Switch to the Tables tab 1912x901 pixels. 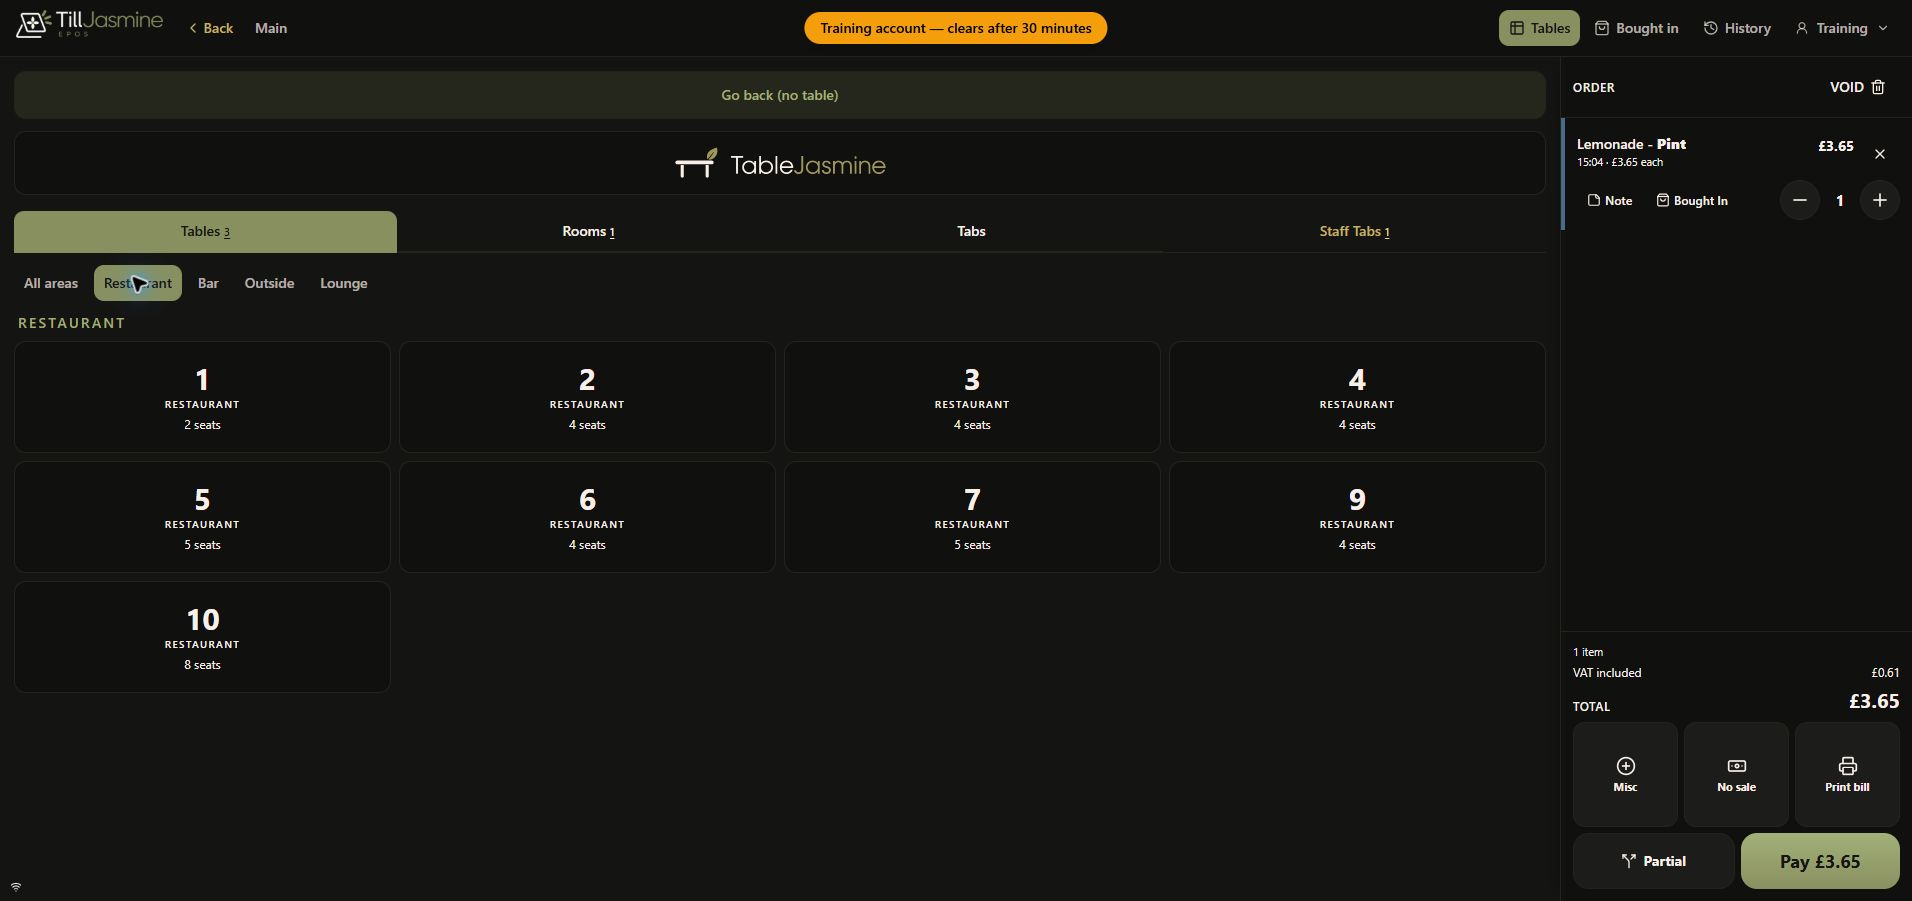(205, 232)
